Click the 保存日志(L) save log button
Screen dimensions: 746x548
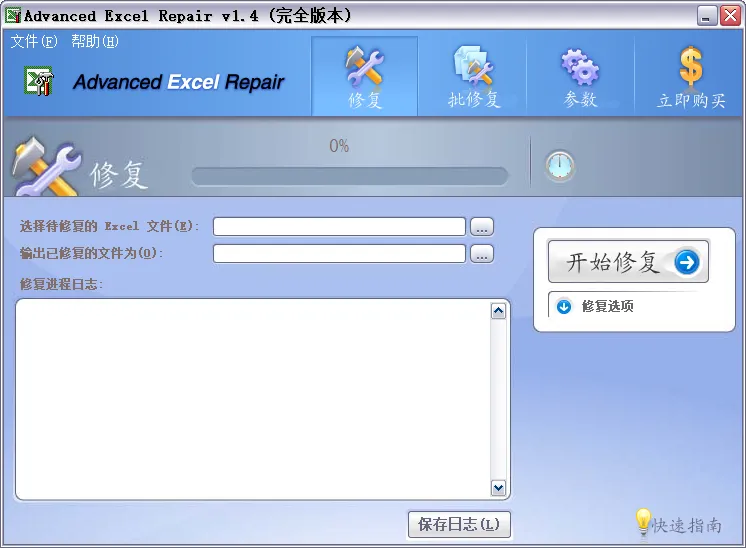[x=459, y=524]
